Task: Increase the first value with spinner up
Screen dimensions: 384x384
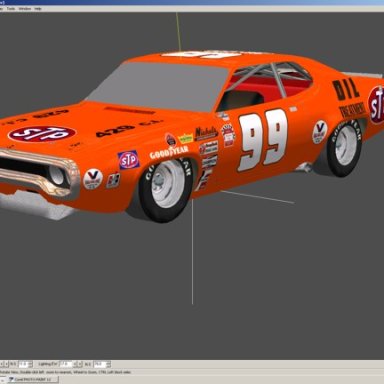Action: tap(31, 363)
